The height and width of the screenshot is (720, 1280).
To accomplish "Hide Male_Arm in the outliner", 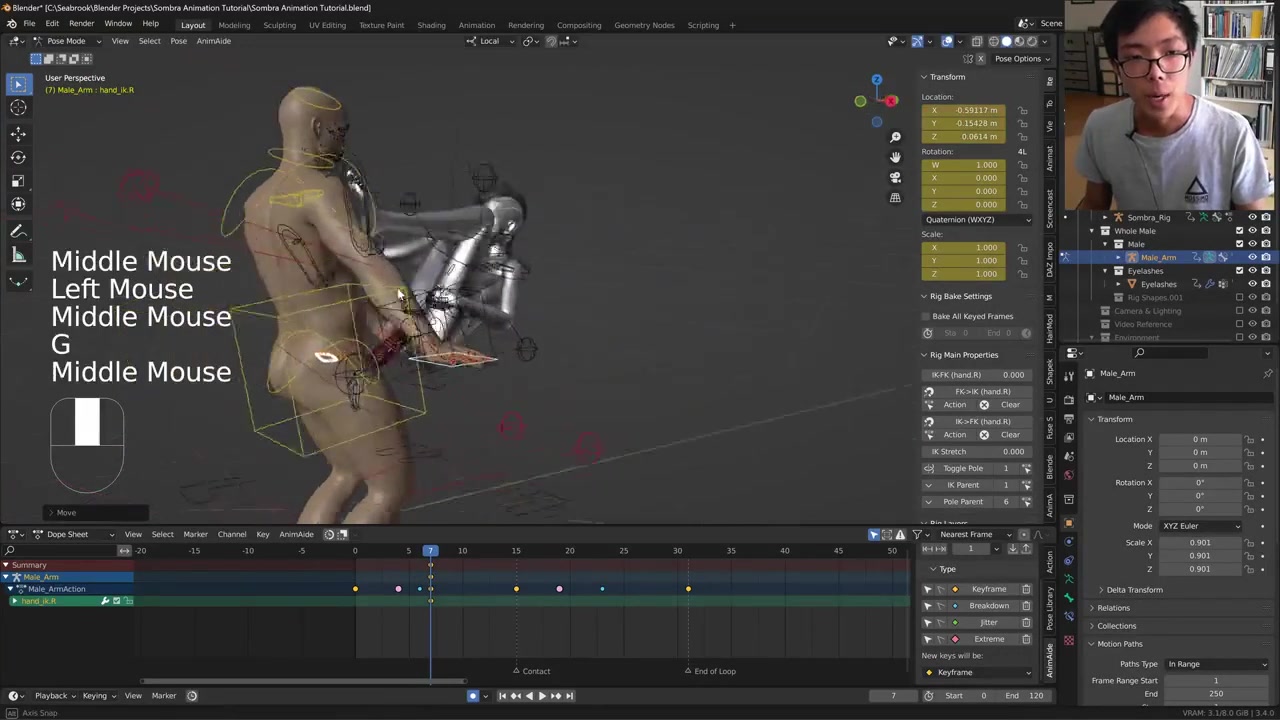I will (1252, 257).
